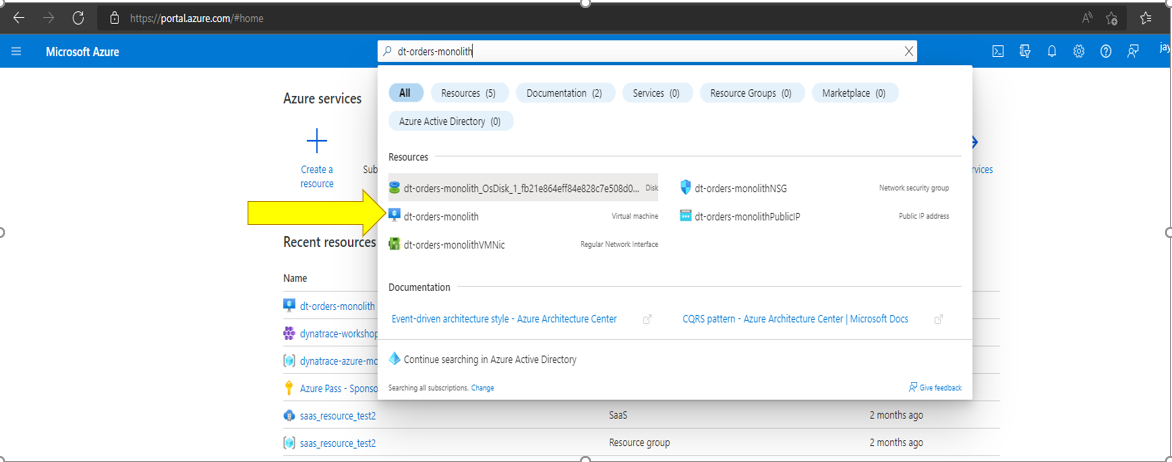Refresh the browser page
1172x462 pixels.
pyautogui.click(x=78, y=18)
